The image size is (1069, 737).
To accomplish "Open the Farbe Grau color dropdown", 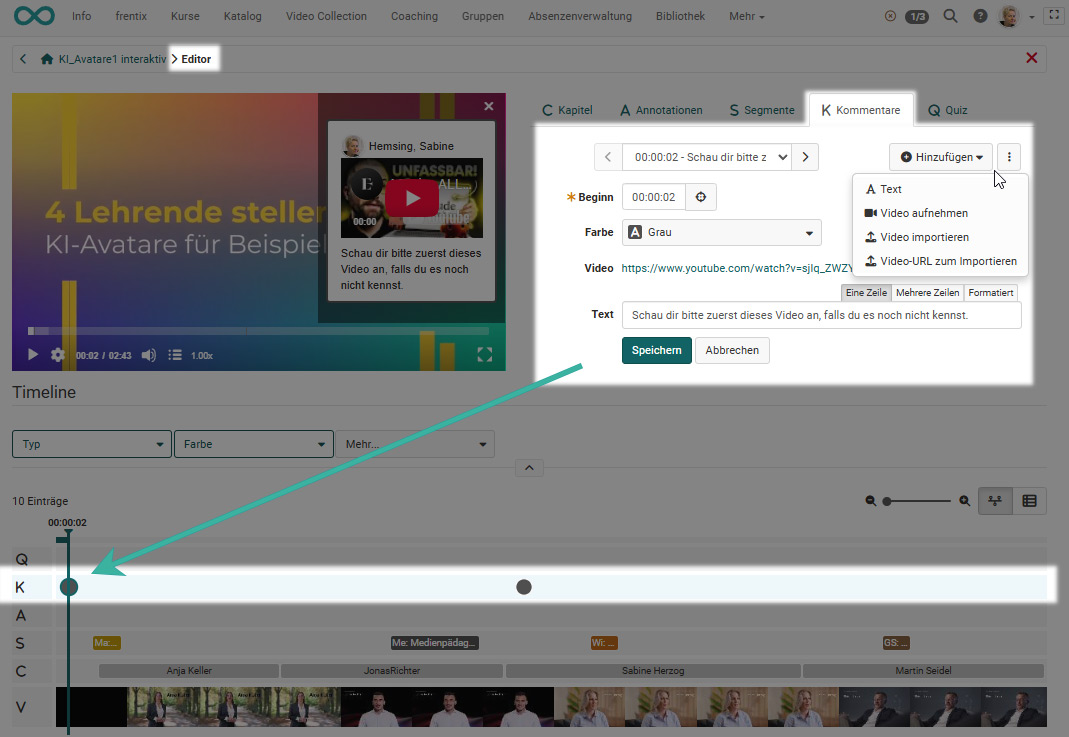I will (721, 233).
